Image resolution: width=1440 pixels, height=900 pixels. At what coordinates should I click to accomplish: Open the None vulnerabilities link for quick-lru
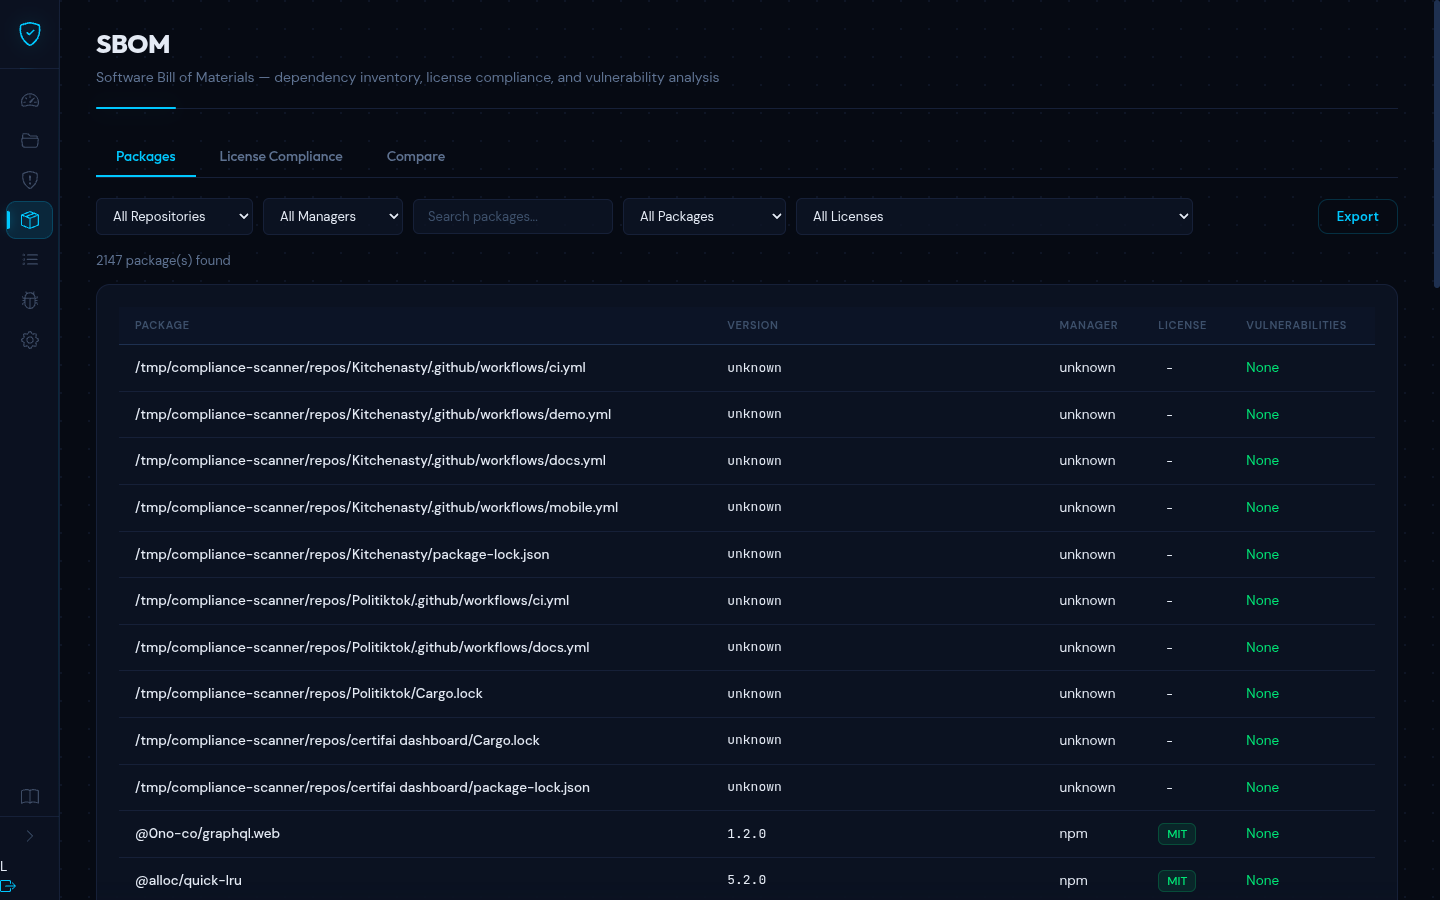pyautogui.click(x=1262, y=880)
